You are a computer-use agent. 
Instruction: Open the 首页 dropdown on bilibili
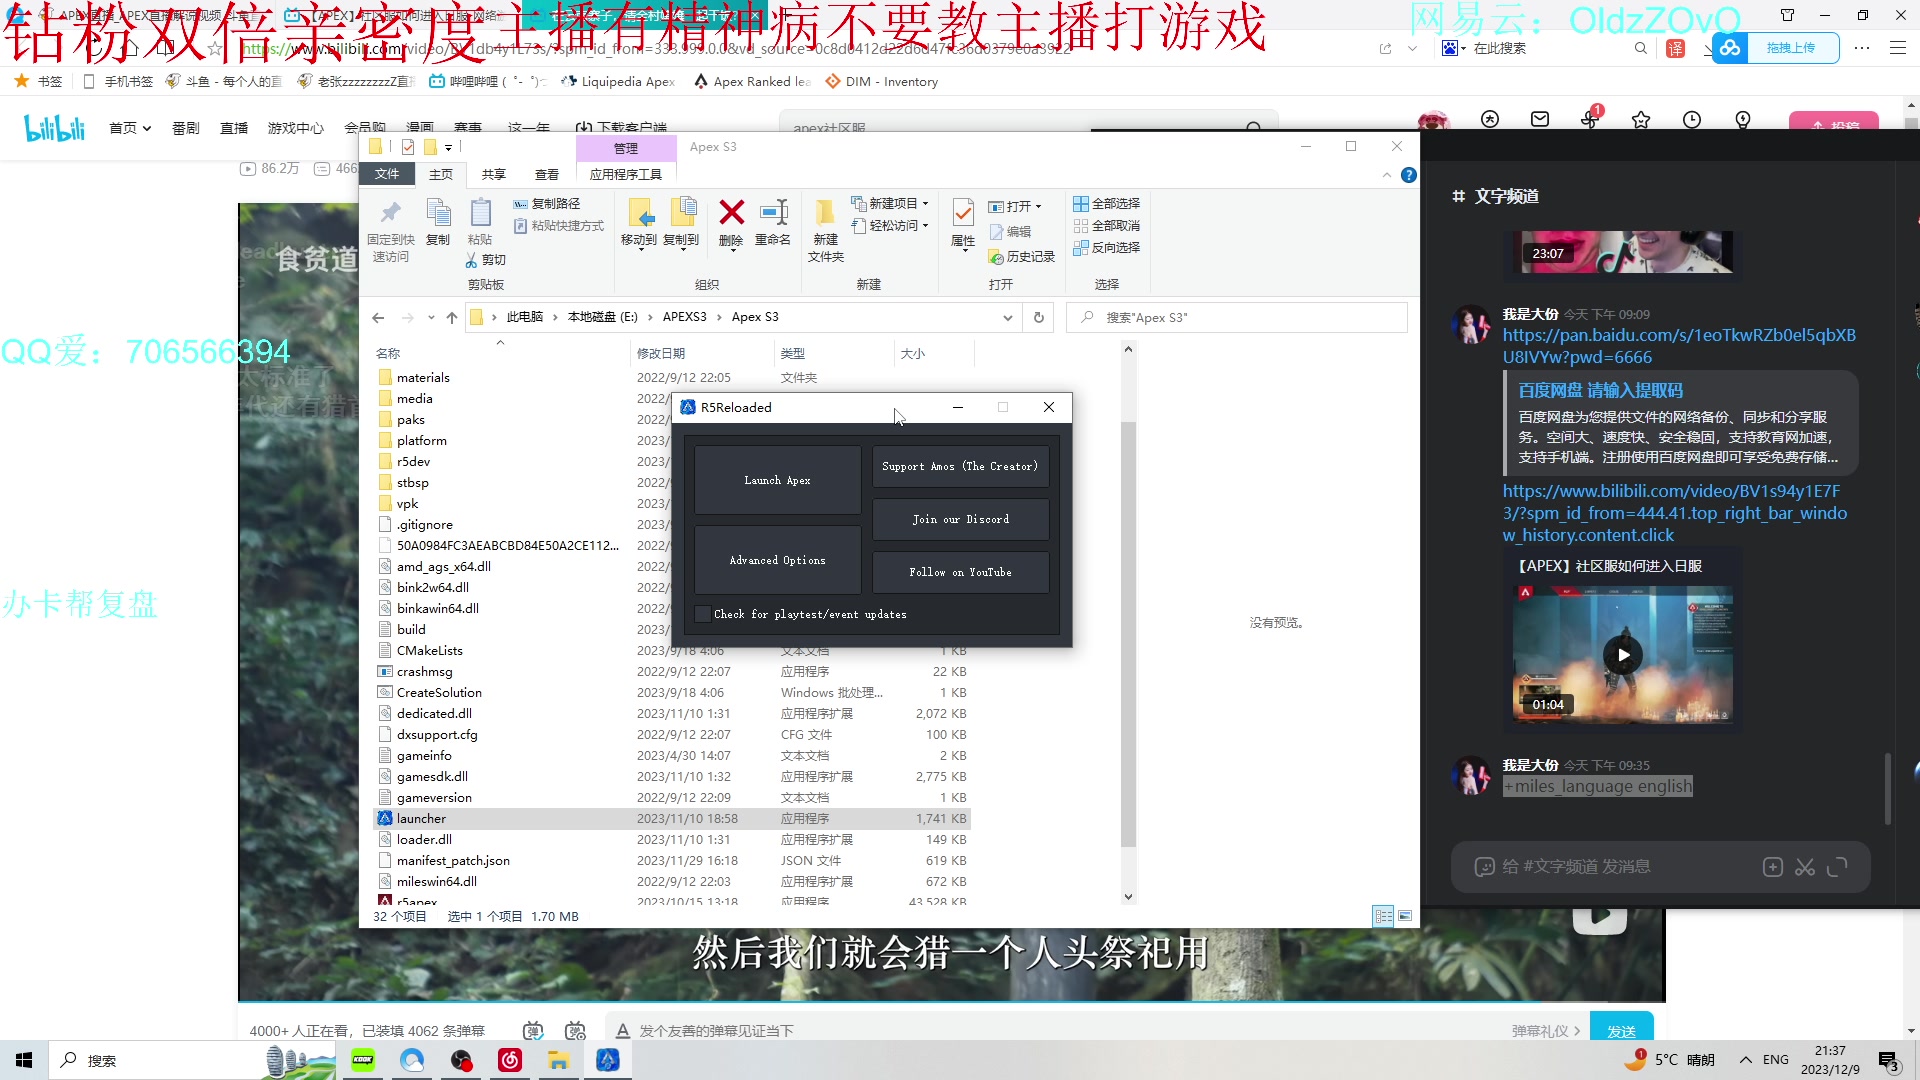pos(130,128)
